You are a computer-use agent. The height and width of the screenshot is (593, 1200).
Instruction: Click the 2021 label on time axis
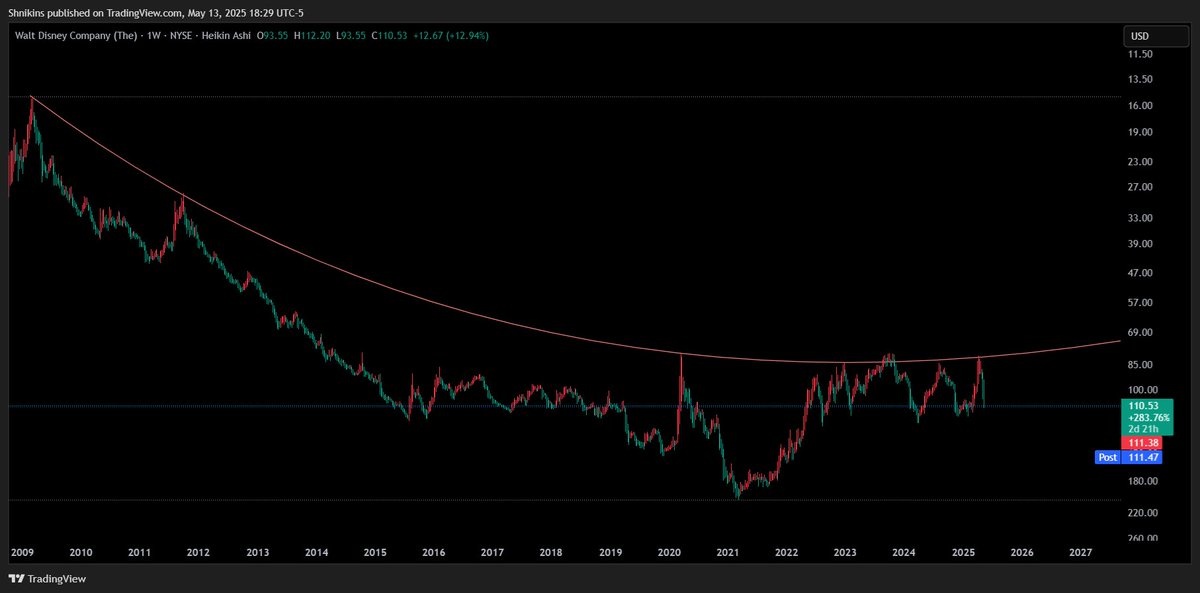coord(727,553)
